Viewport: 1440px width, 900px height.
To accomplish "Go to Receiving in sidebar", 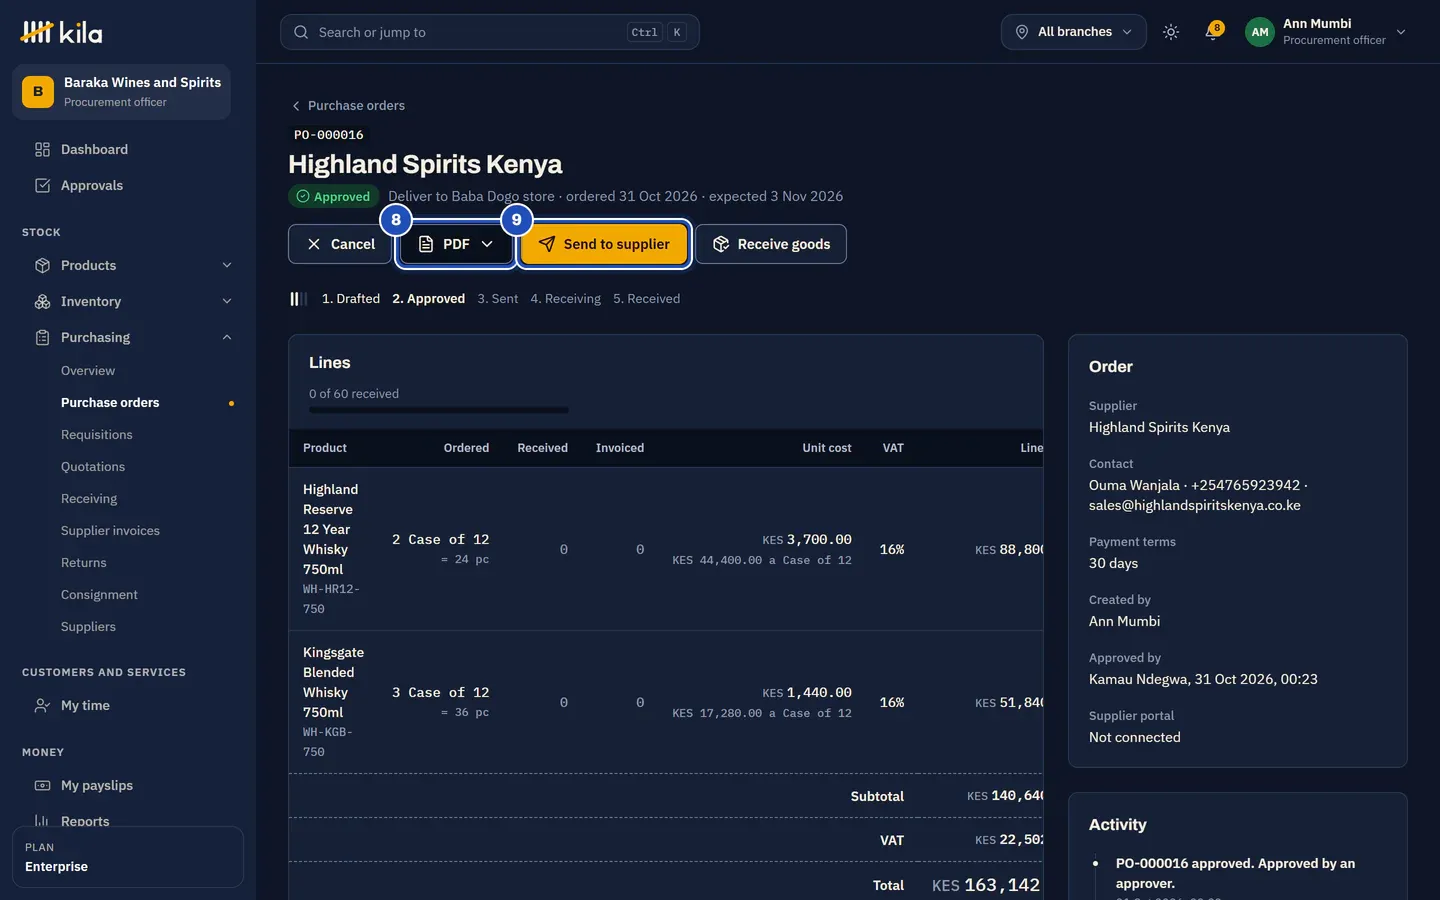I will [89, 498].
